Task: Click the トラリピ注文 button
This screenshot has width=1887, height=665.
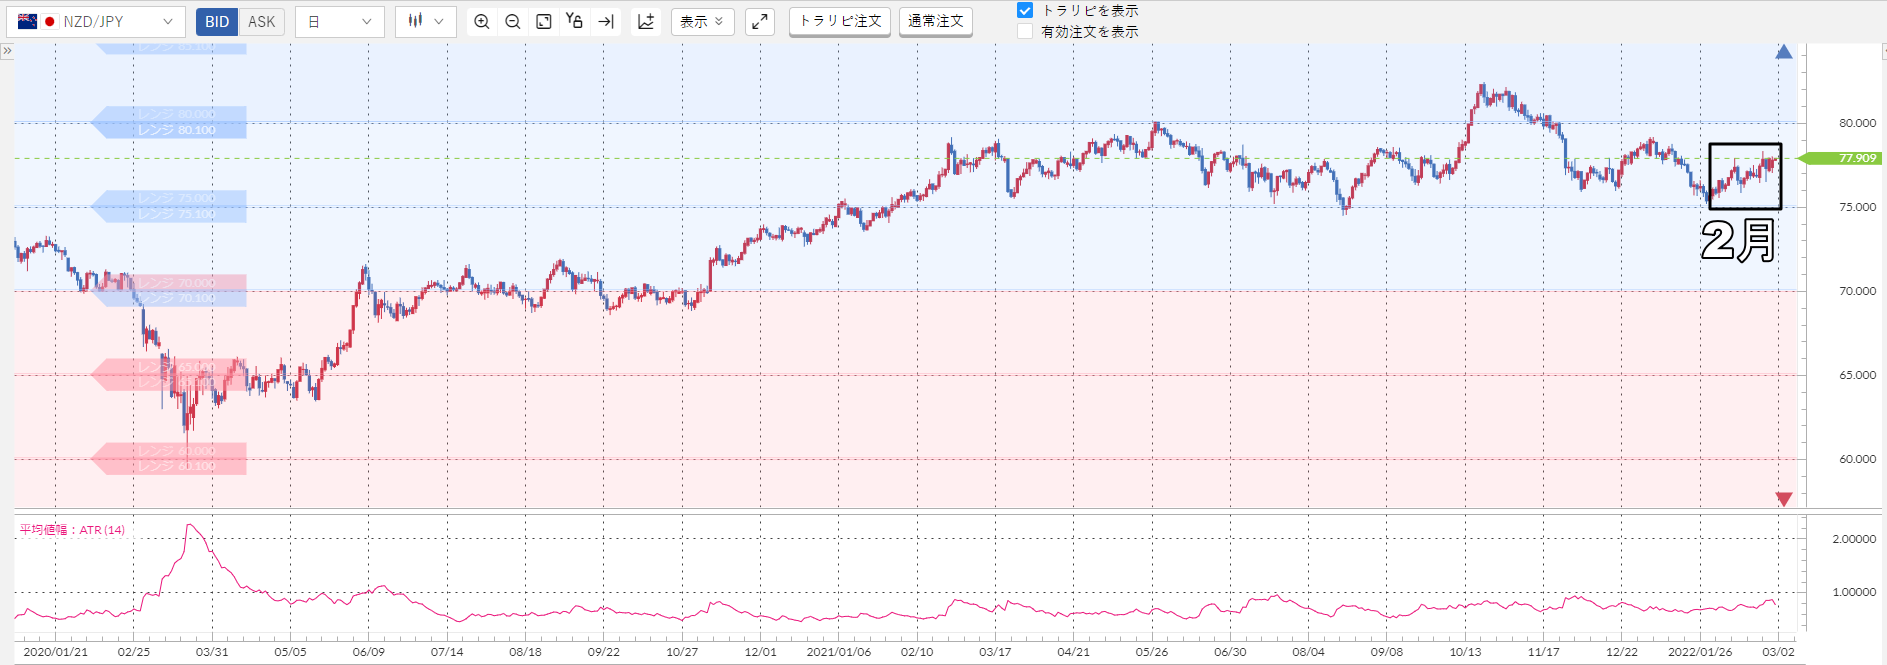Action: (840, 21)
